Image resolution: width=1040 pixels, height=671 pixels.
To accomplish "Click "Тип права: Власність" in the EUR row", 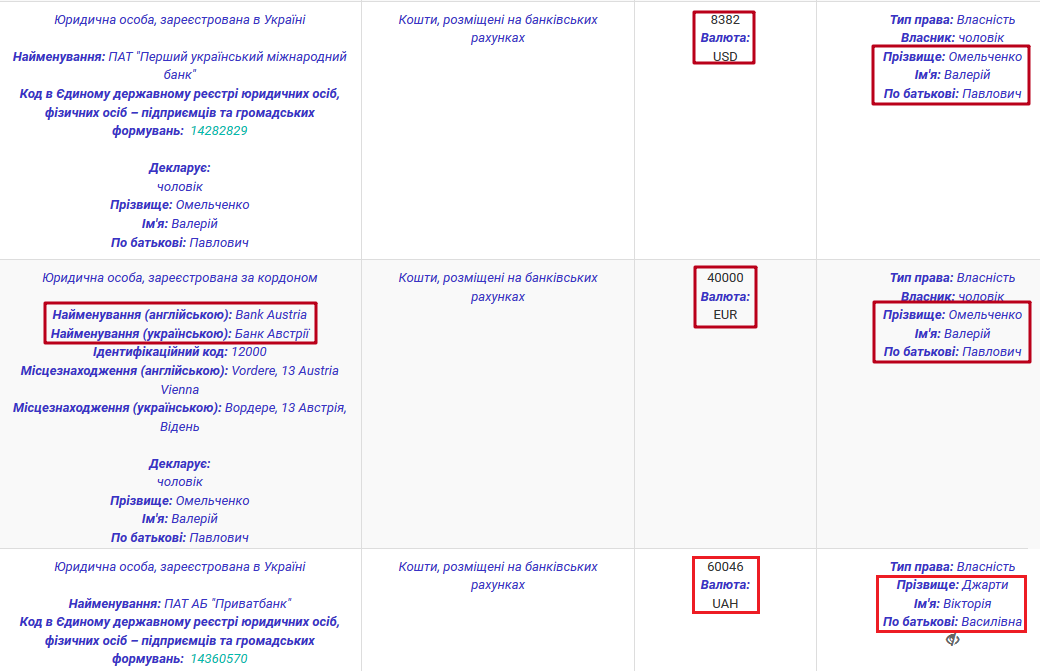I will pos(952,278).
